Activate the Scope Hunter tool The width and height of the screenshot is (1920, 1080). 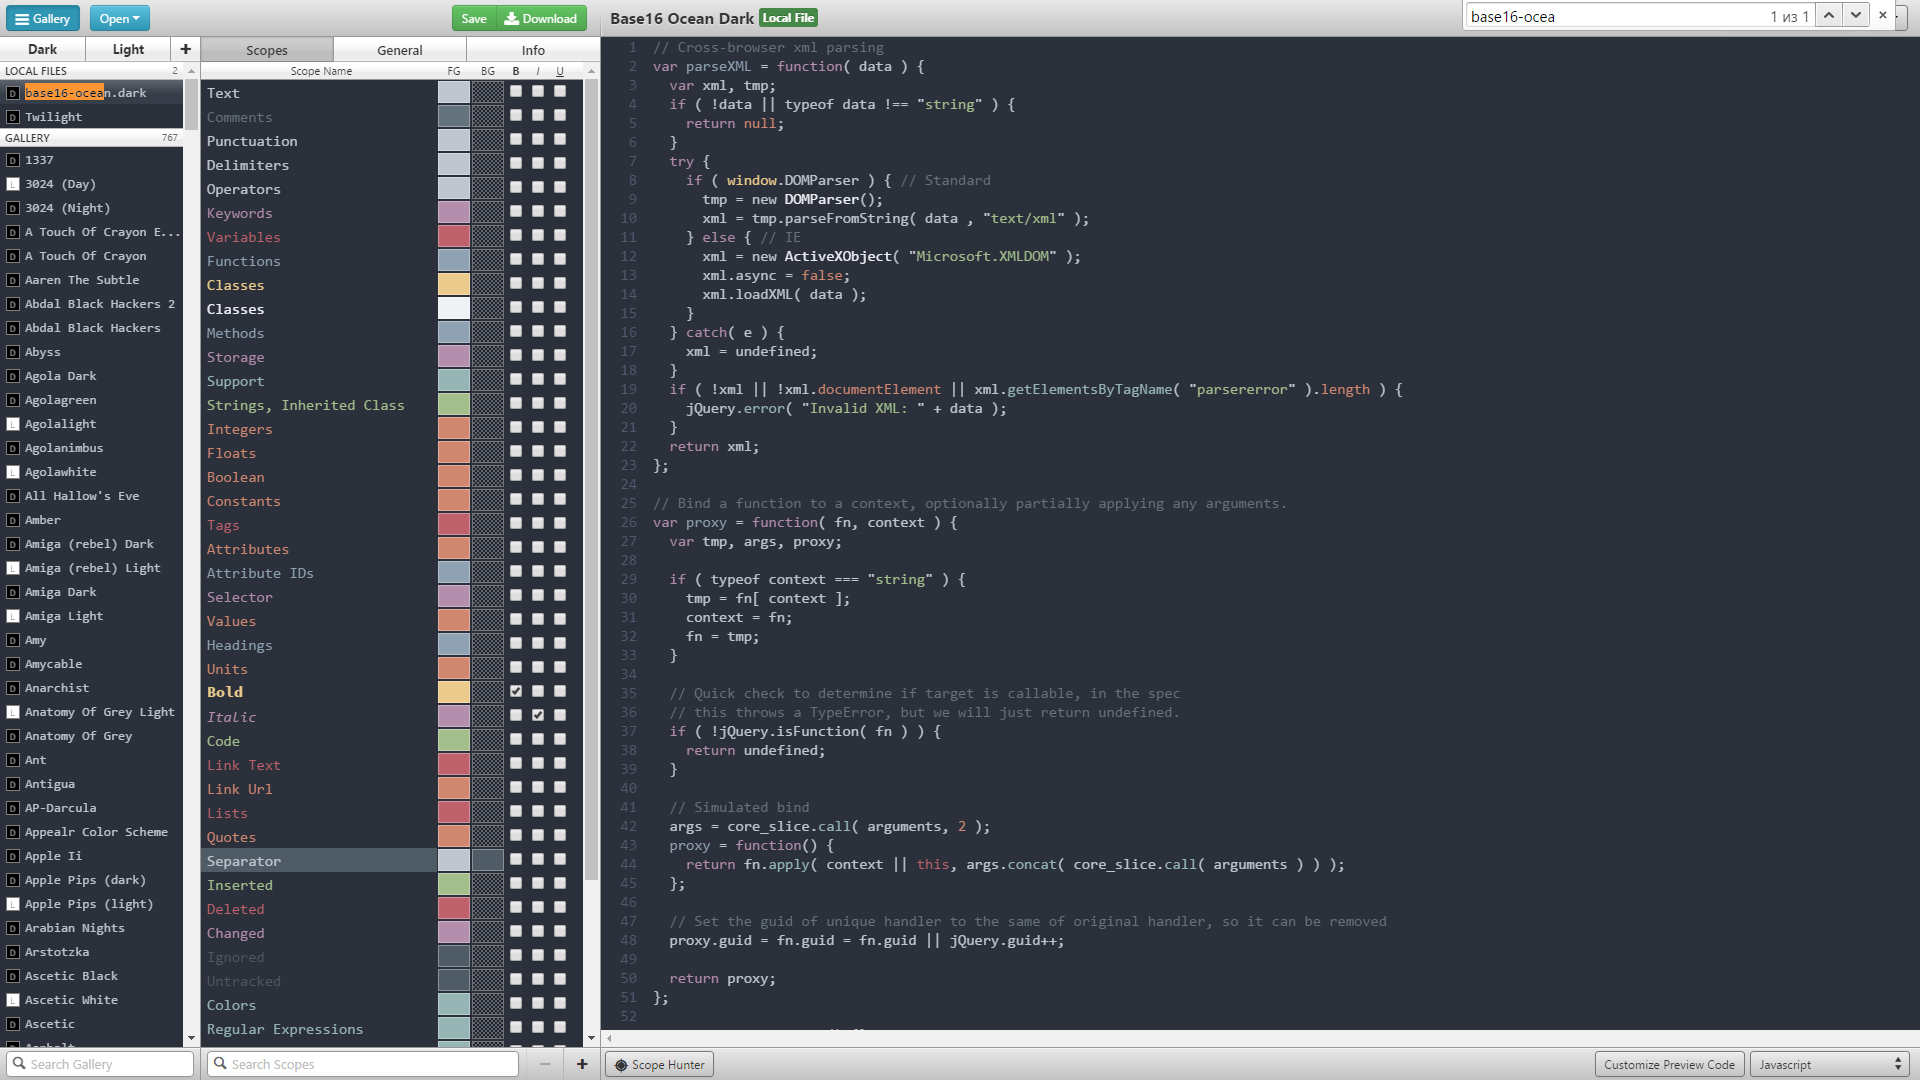tap(660, 1064)
